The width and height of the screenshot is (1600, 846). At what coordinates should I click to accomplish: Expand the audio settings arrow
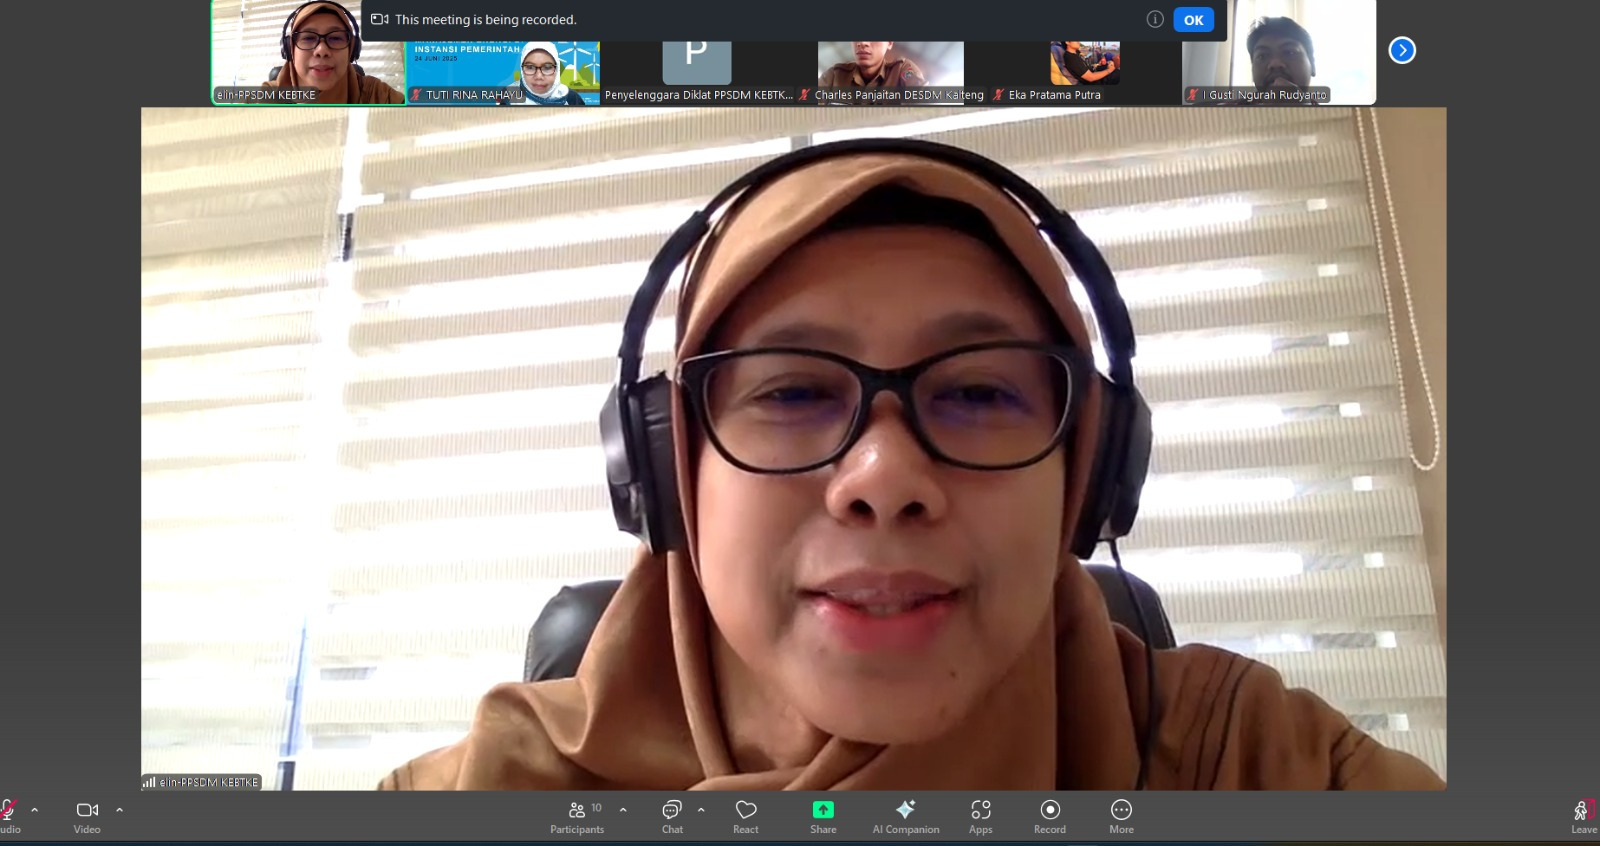pos(35,810)
